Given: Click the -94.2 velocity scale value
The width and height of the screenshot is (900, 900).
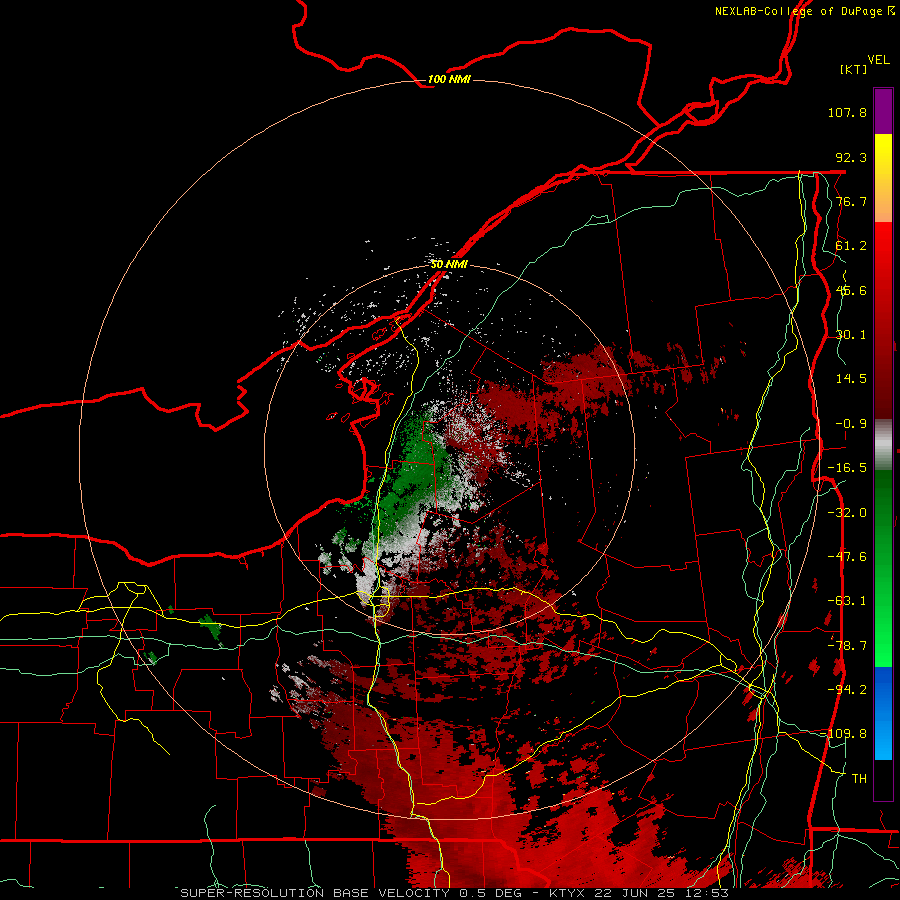Looking at the screenshot, I should coord(847,690).
